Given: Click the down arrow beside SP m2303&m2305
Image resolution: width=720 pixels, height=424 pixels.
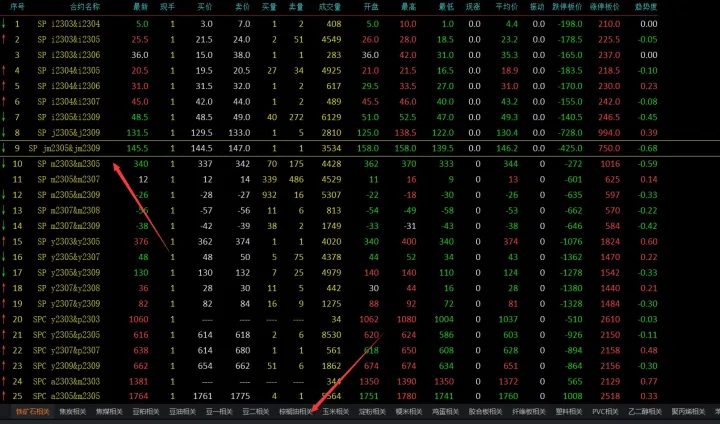Looking at the screenshot, I should click(5, 163).
